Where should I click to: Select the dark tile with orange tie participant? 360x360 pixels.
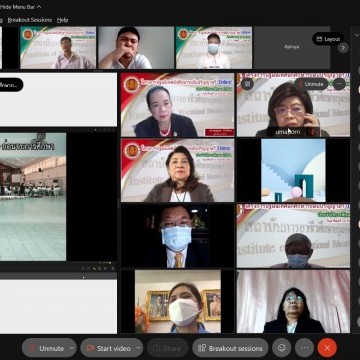[178, 236]
